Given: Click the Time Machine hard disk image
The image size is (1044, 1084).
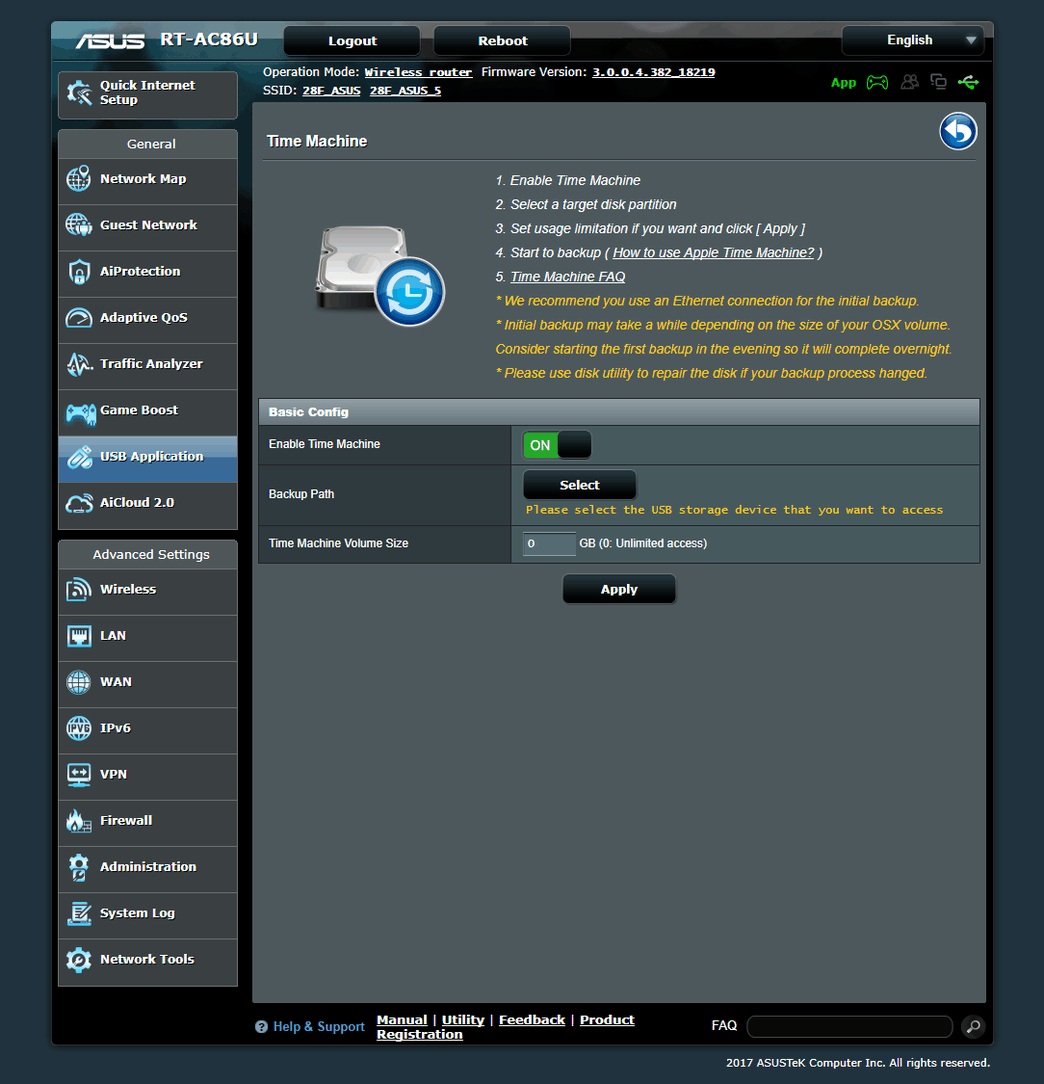Looking at the screenshot, I should tap(380, 275).
